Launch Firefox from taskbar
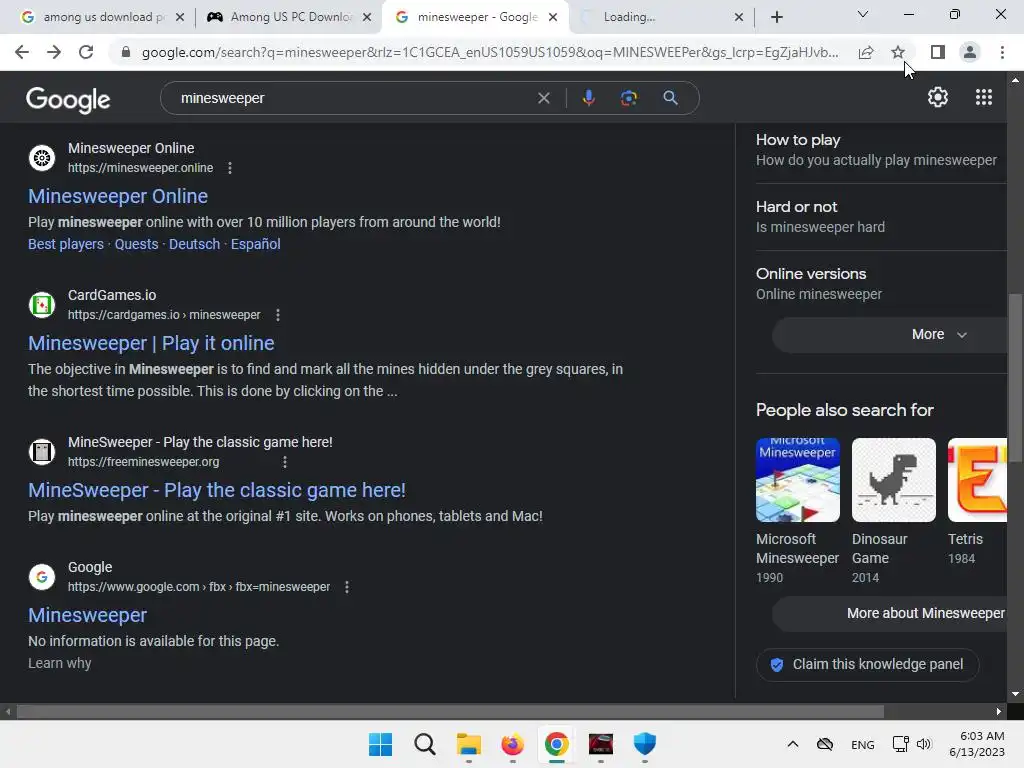This screenshot has width=1024, height=768. click(513, 744)
